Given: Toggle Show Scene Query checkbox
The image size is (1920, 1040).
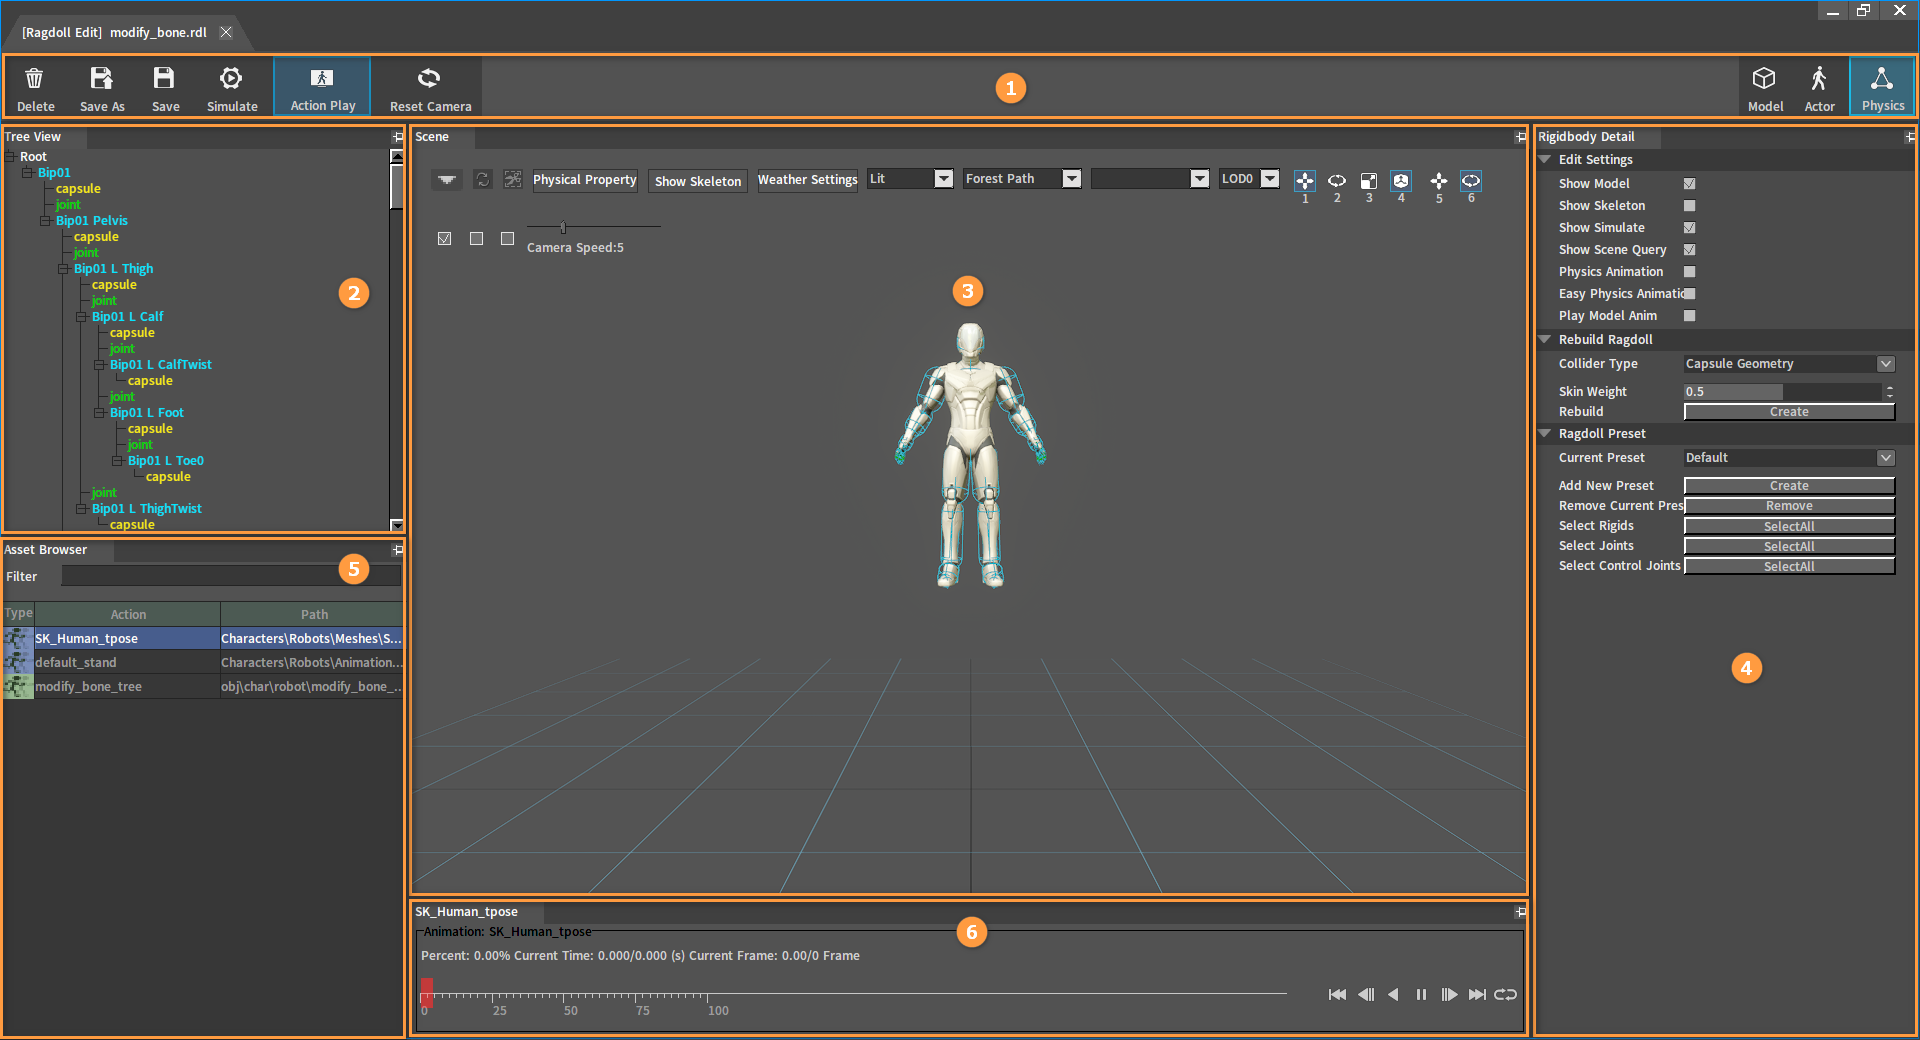Looking at the screenshot, I should click(1690, 250).
